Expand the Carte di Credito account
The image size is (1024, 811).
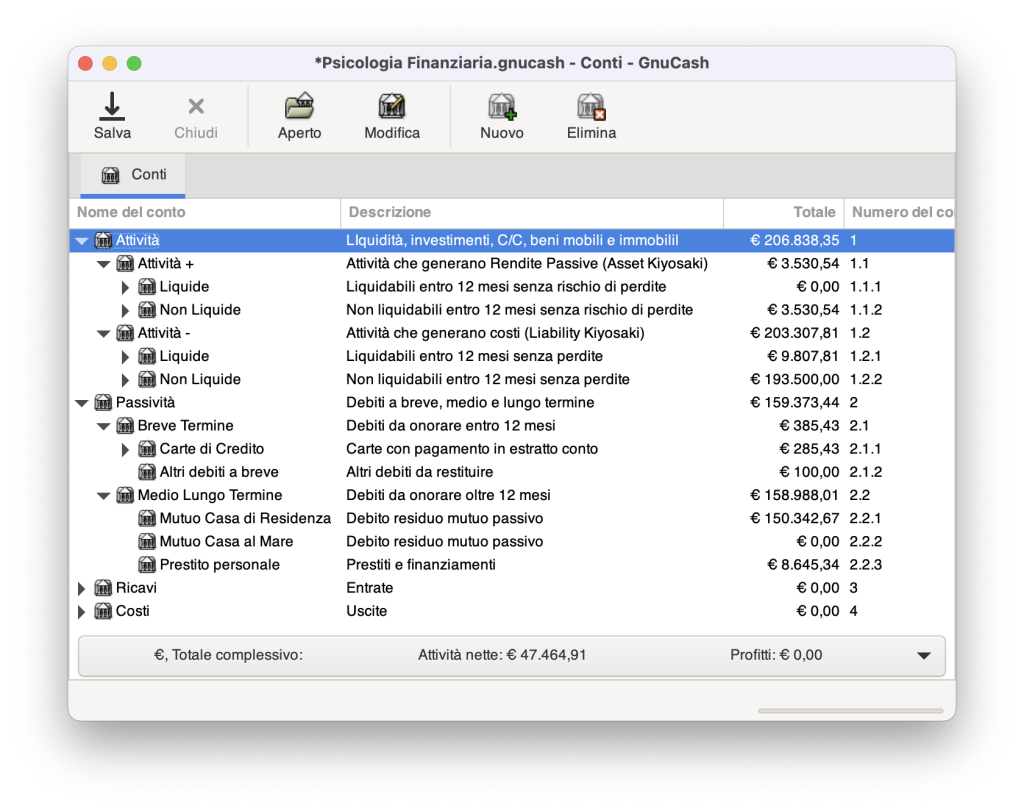point(125,449)
